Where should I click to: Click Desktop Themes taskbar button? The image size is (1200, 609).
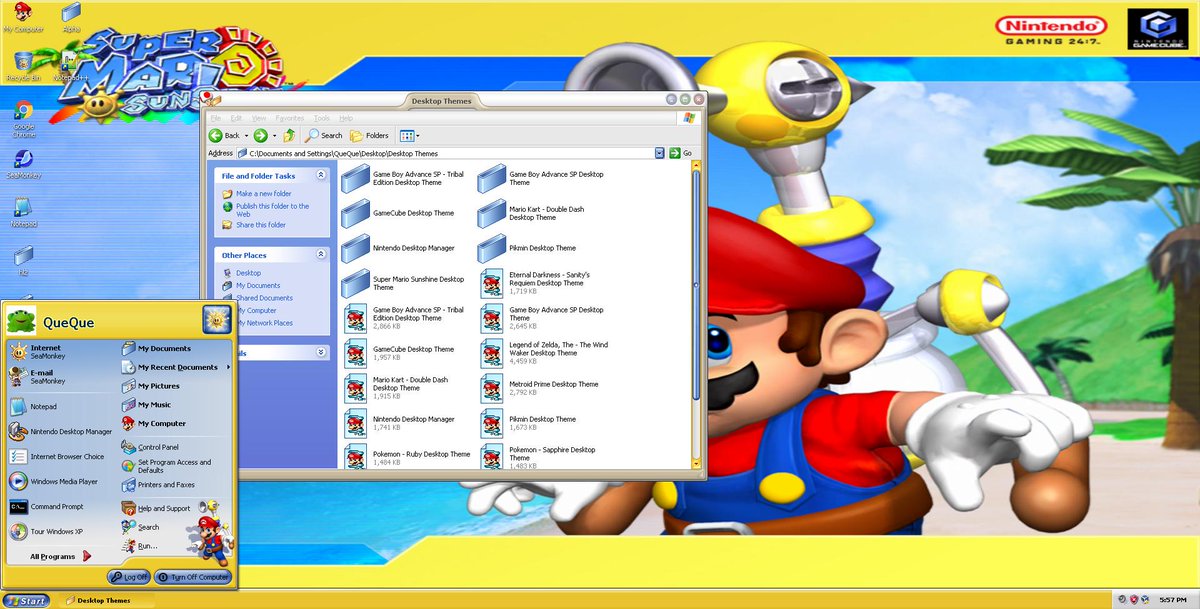106,600
